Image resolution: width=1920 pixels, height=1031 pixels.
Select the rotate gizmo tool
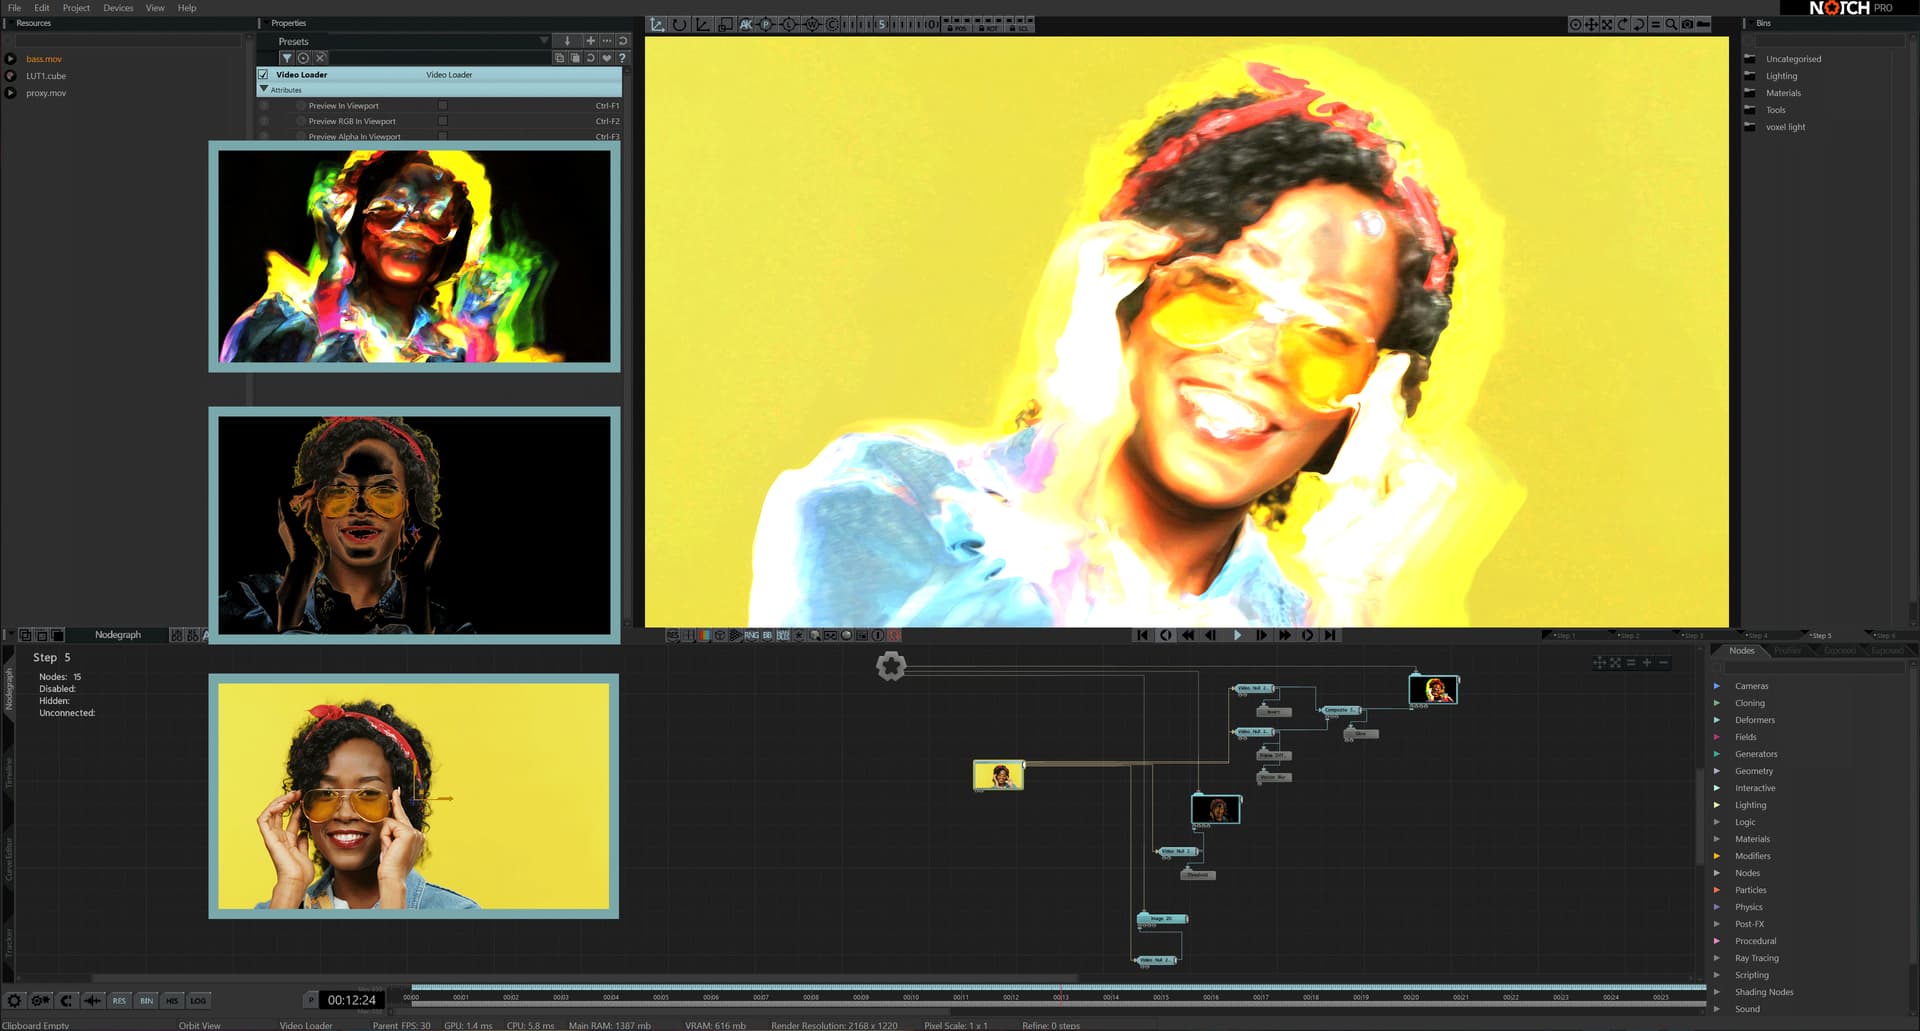tap(680, 24)
